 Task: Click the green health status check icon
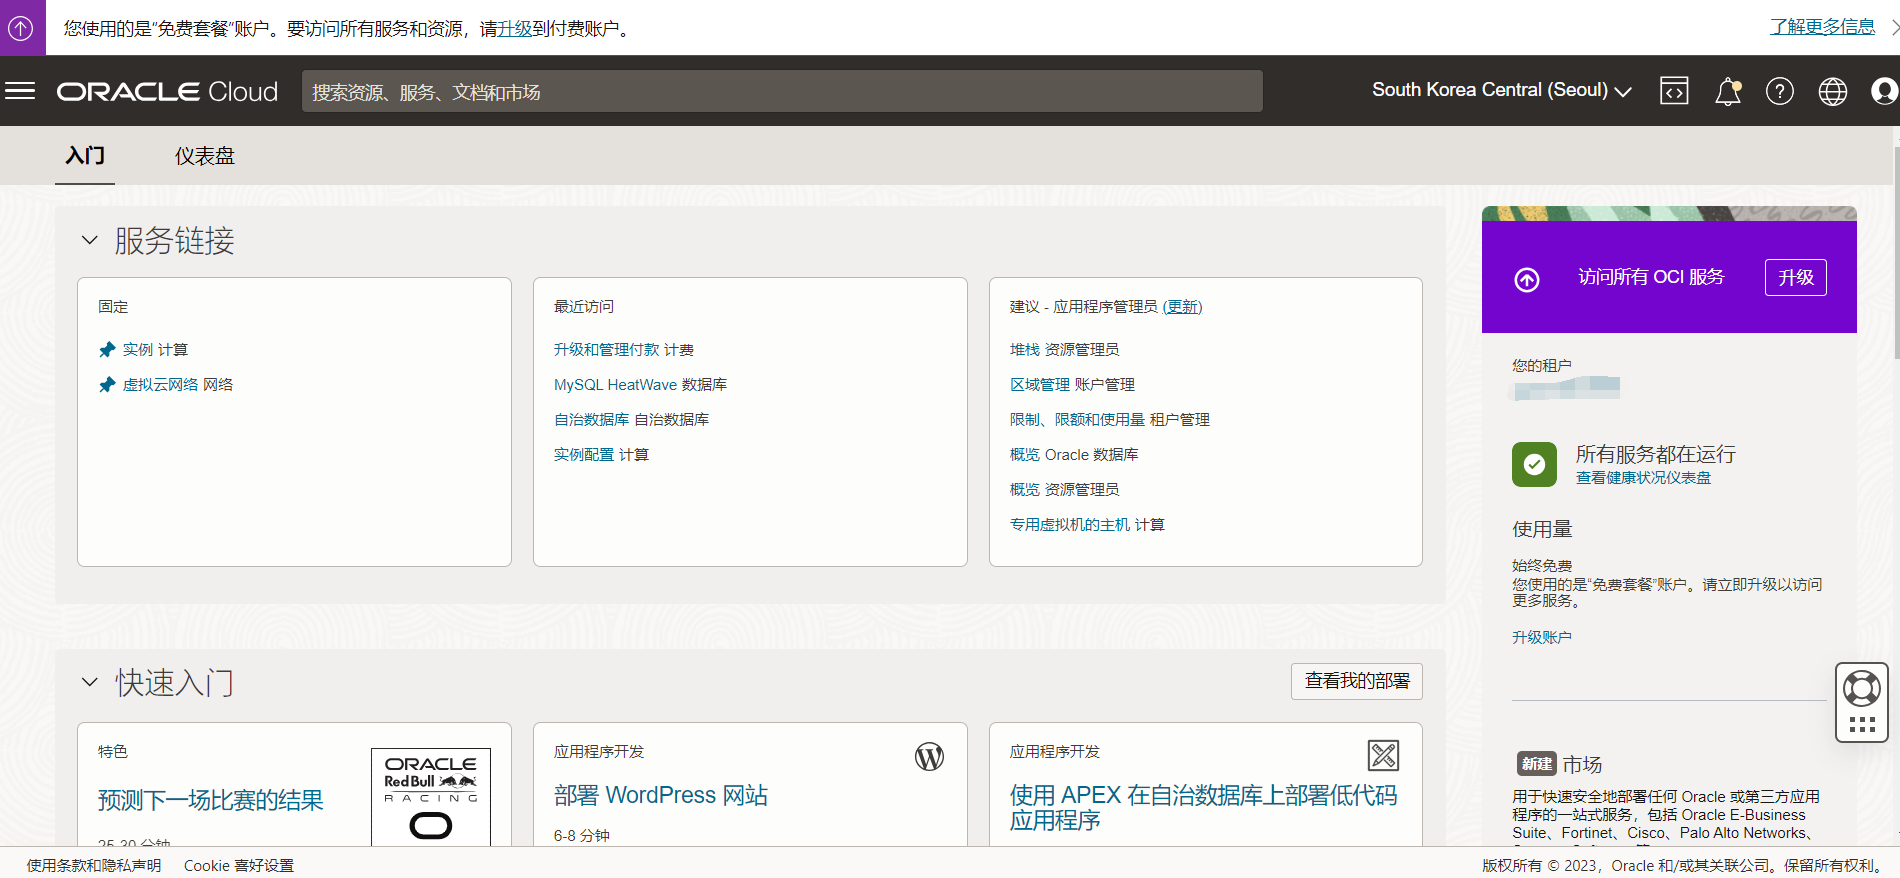[x=1534, y=464]
